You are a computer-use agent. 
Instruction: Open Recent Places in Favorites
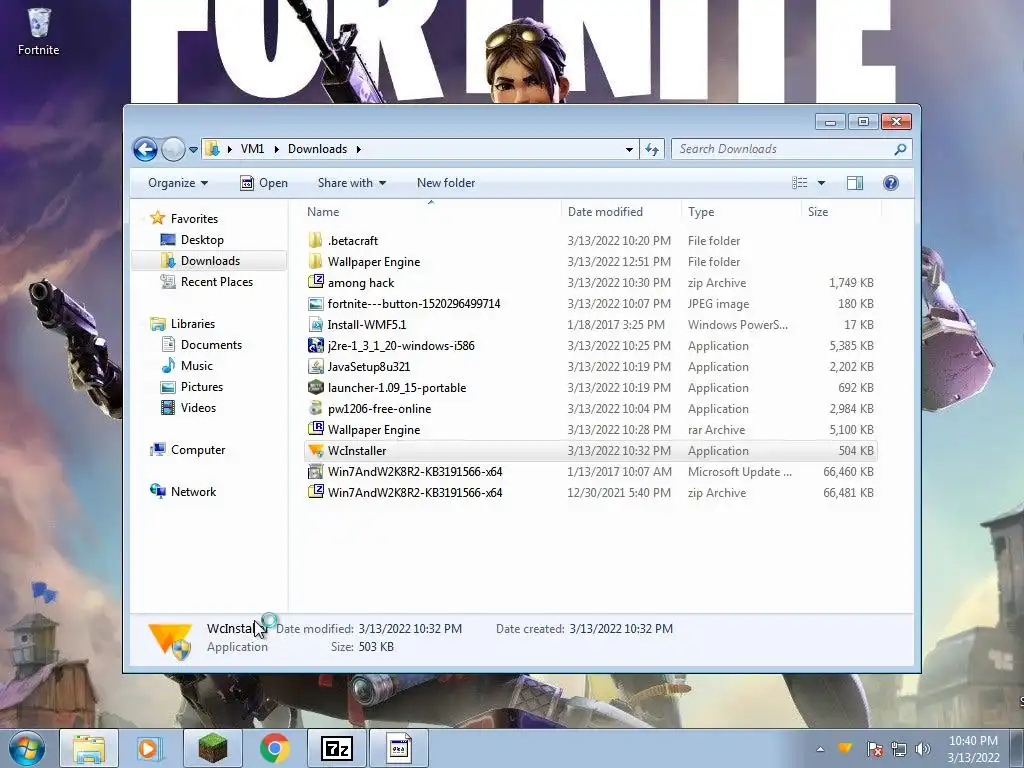click(217, 281)
